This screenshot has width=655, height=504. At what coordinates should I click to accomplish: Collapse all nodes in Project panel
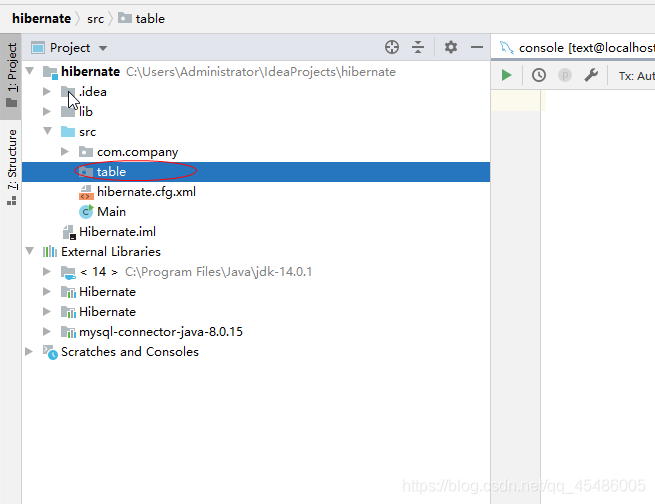tap(418, 47)
